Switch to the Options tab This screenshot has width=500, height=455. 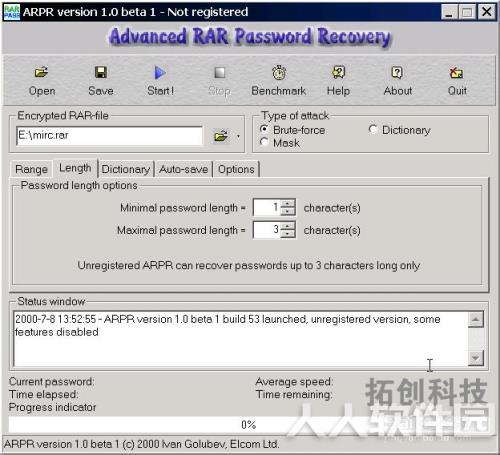236,169
